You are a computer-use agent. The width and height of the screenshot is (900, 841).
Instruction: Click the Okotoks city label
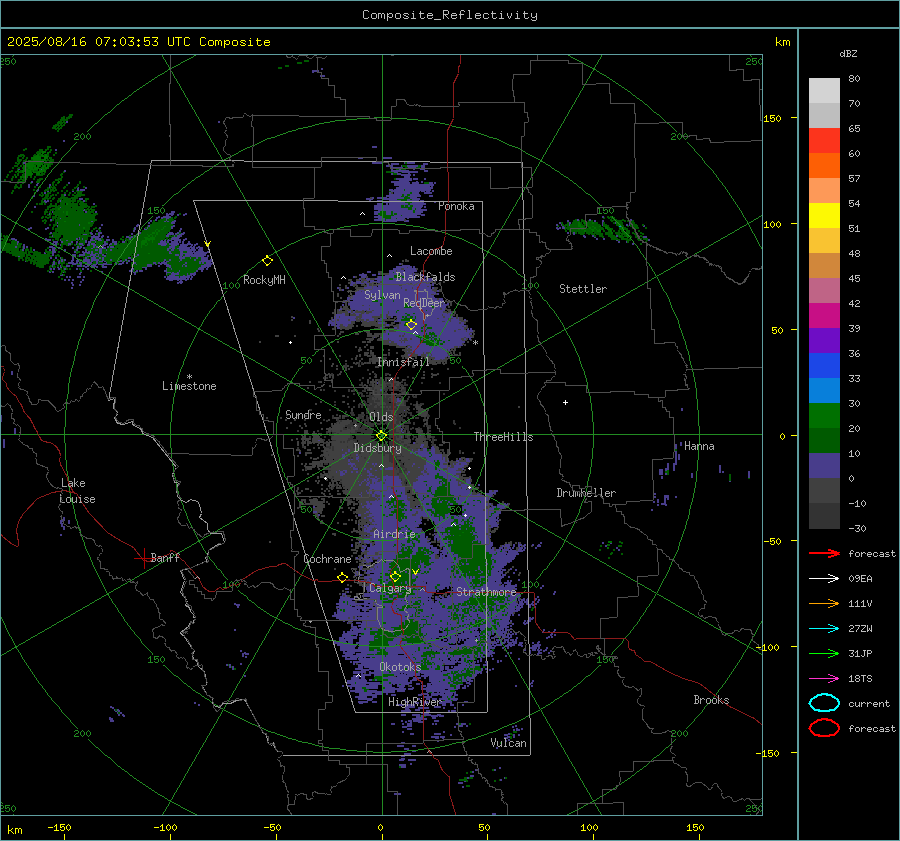400,667
